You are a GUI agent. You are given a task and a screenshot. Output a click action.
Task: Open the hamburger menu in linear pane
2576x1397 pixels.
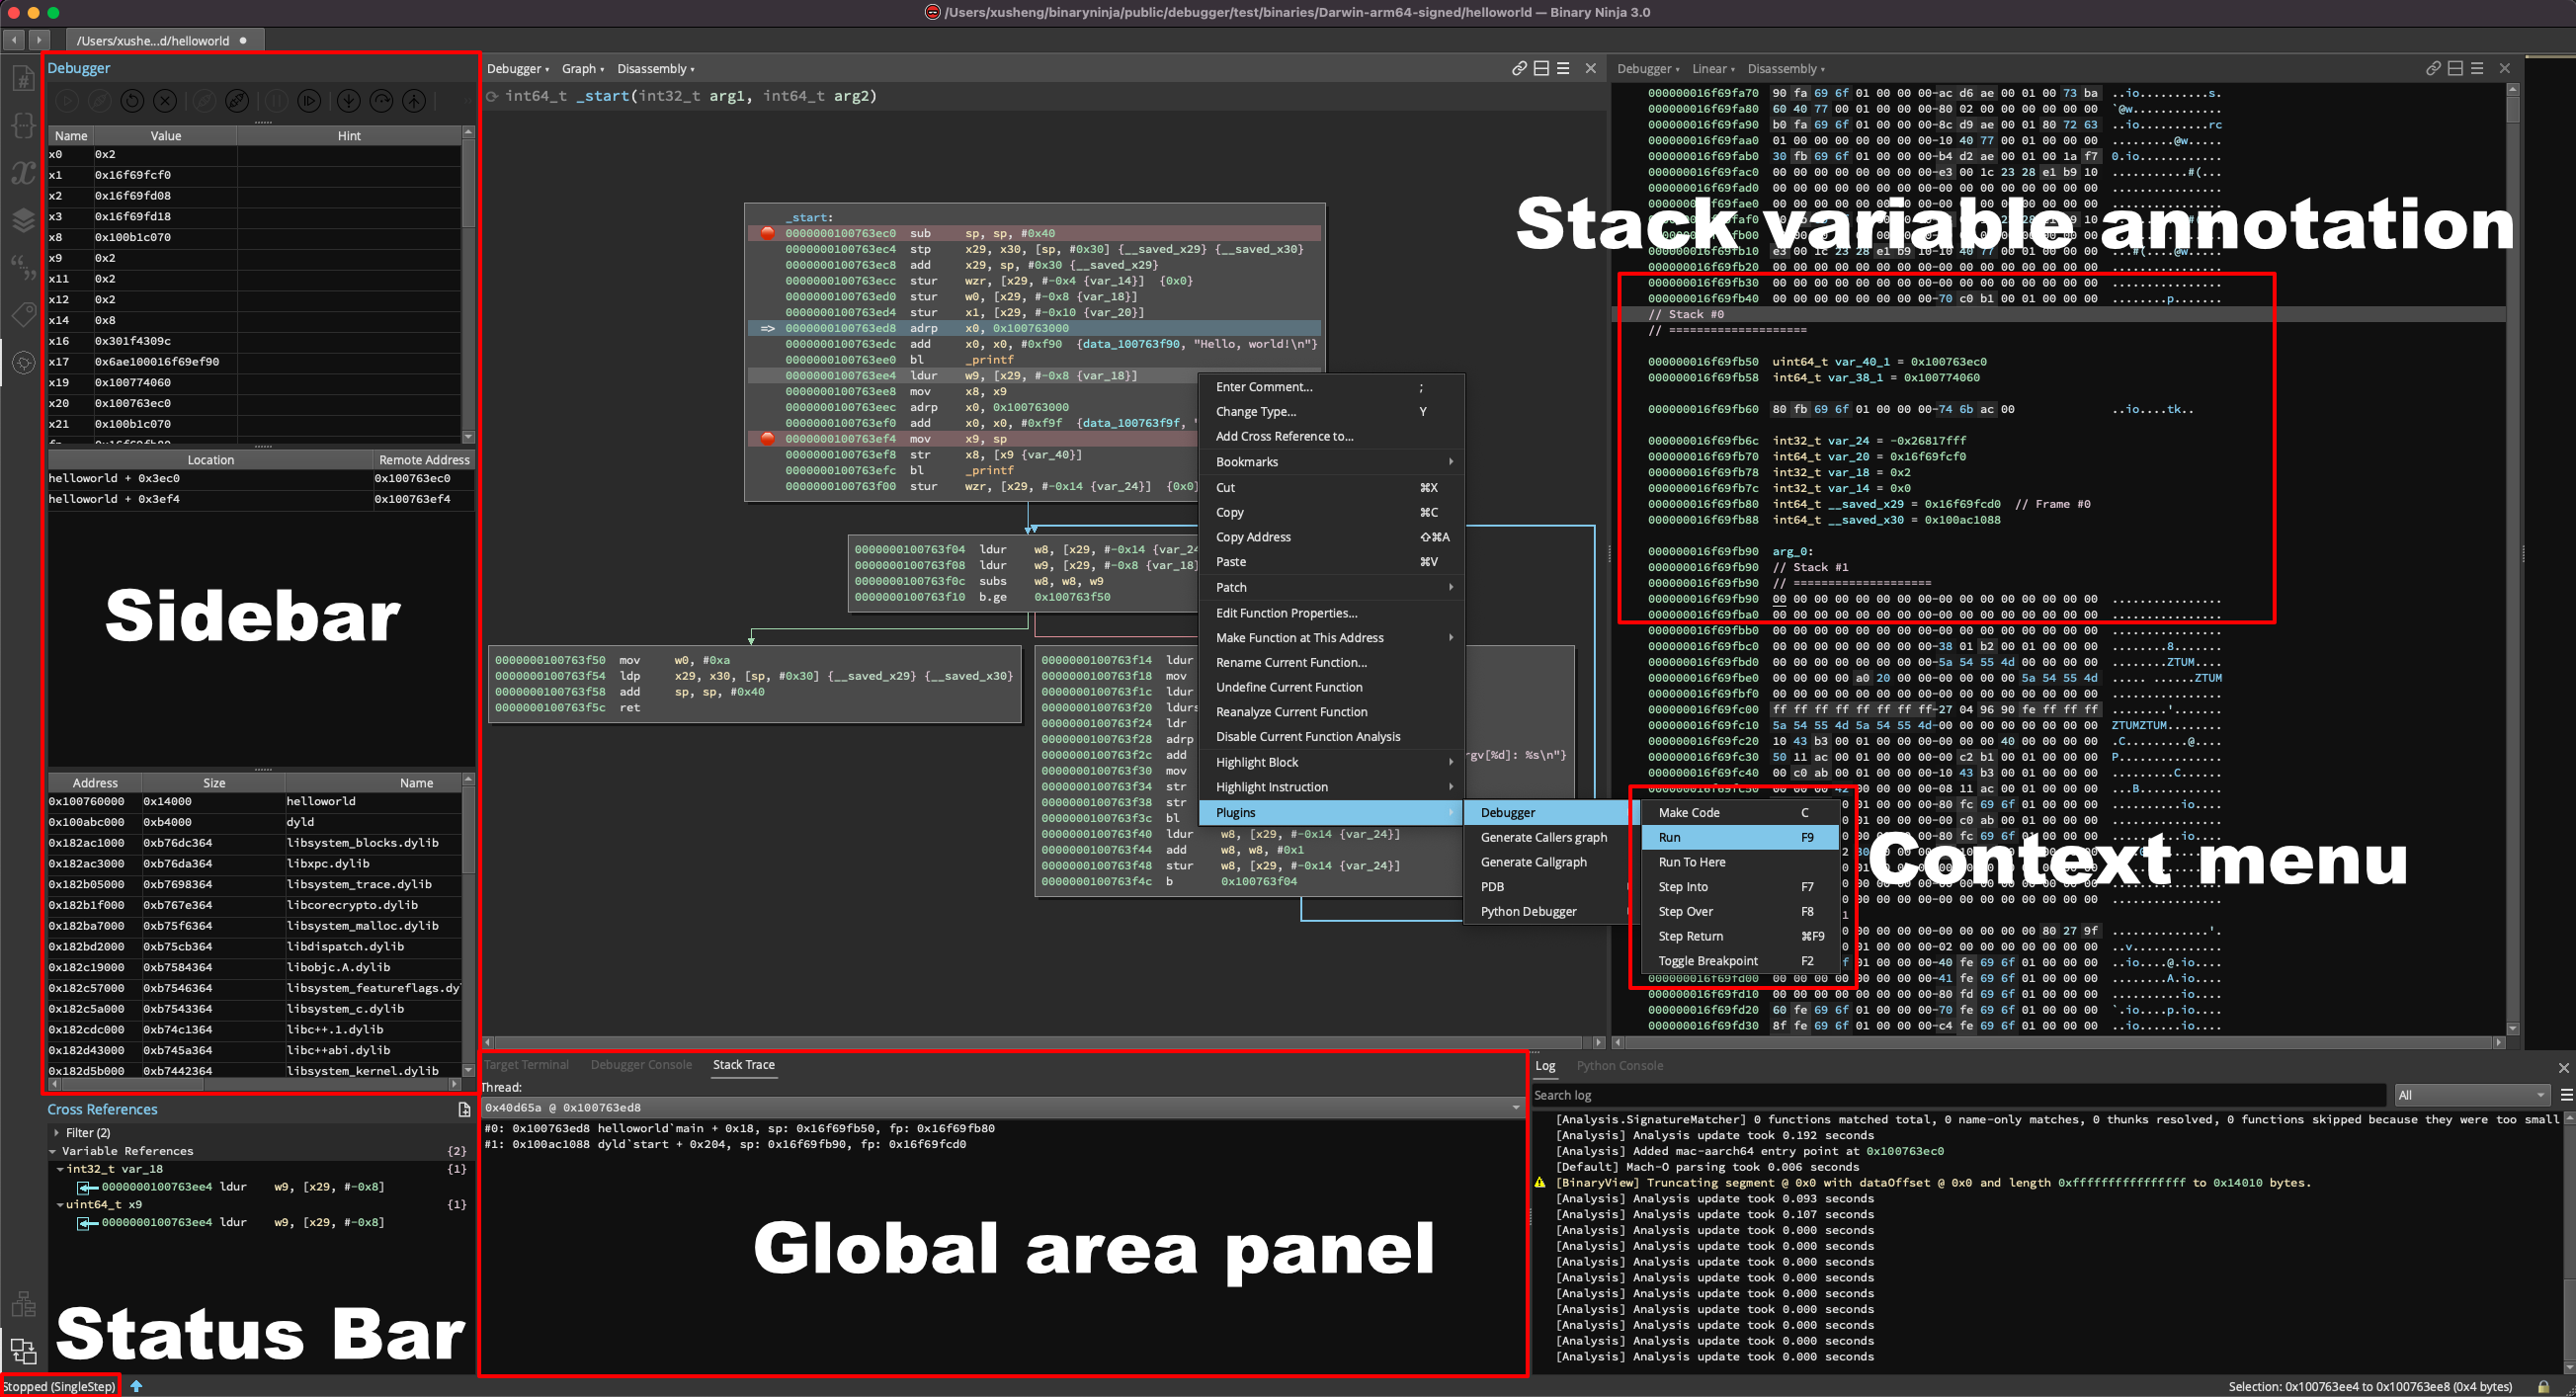tap(2477, 68)
